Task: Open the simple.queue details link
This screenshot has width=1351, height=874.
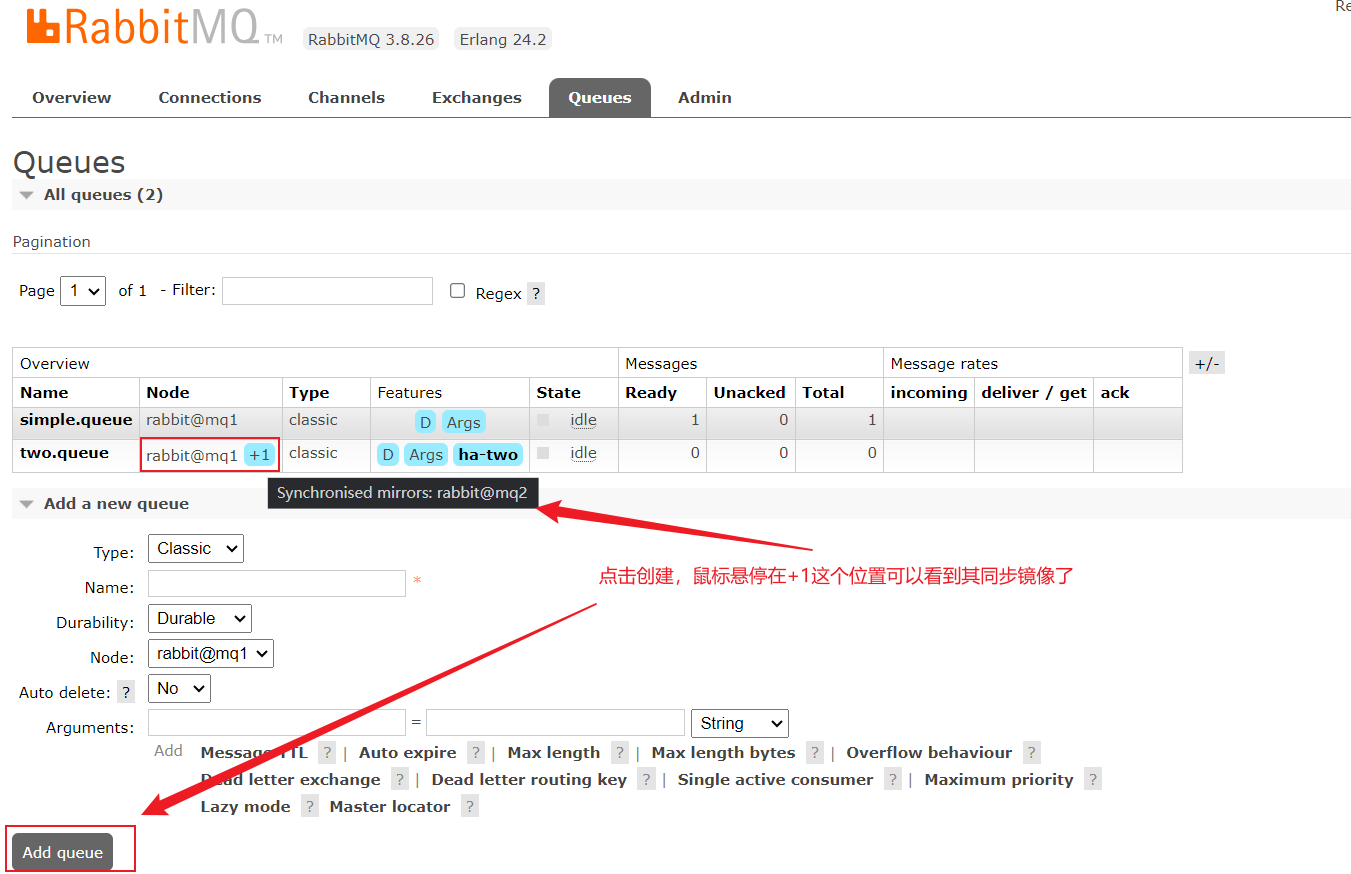Action: (x=76, y=420)
